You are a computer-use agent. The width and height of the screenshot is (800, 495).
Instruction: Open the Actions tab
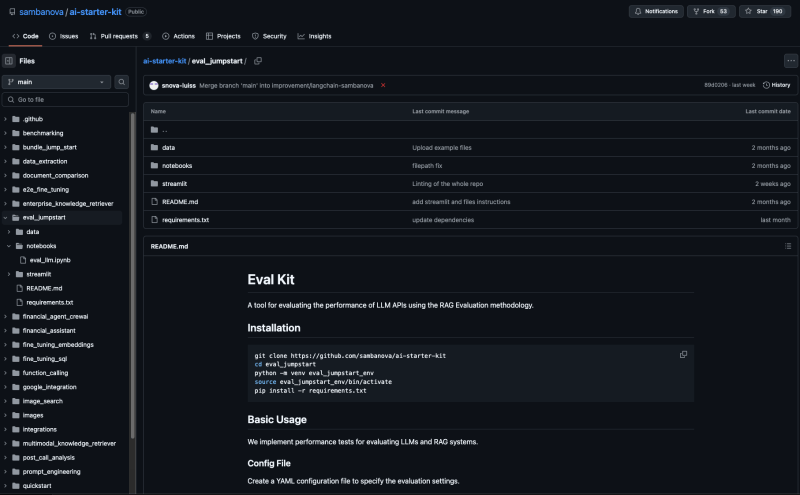[179, 36]
